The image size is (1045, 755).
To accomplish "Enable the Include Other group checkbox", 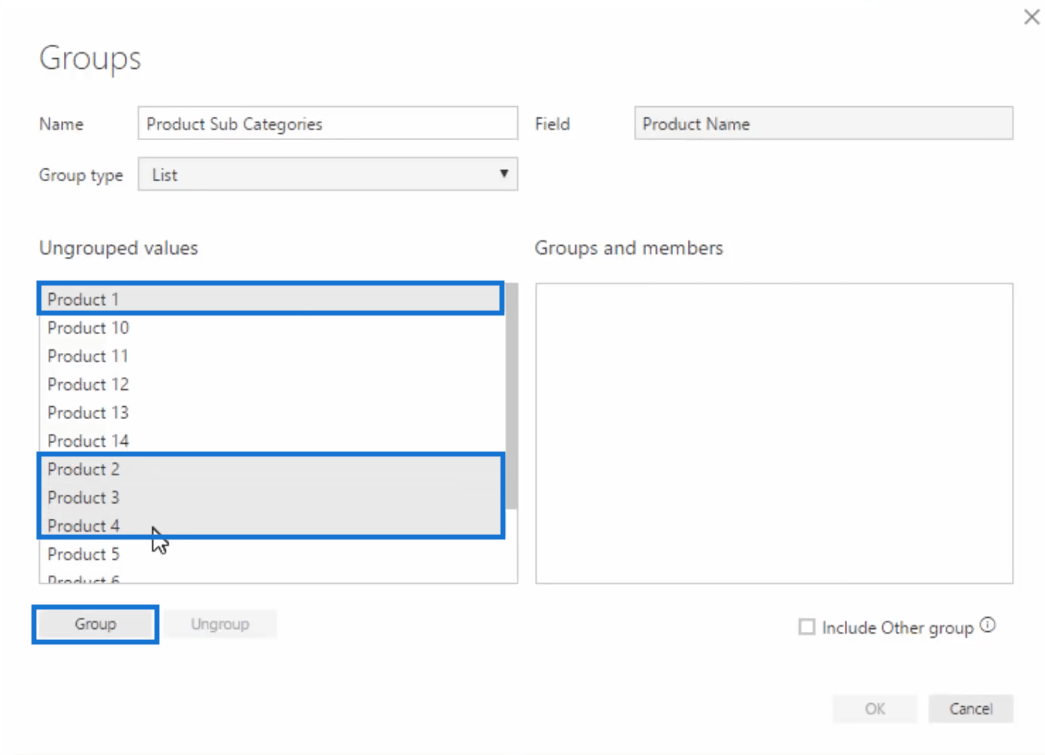I will 806,627.
